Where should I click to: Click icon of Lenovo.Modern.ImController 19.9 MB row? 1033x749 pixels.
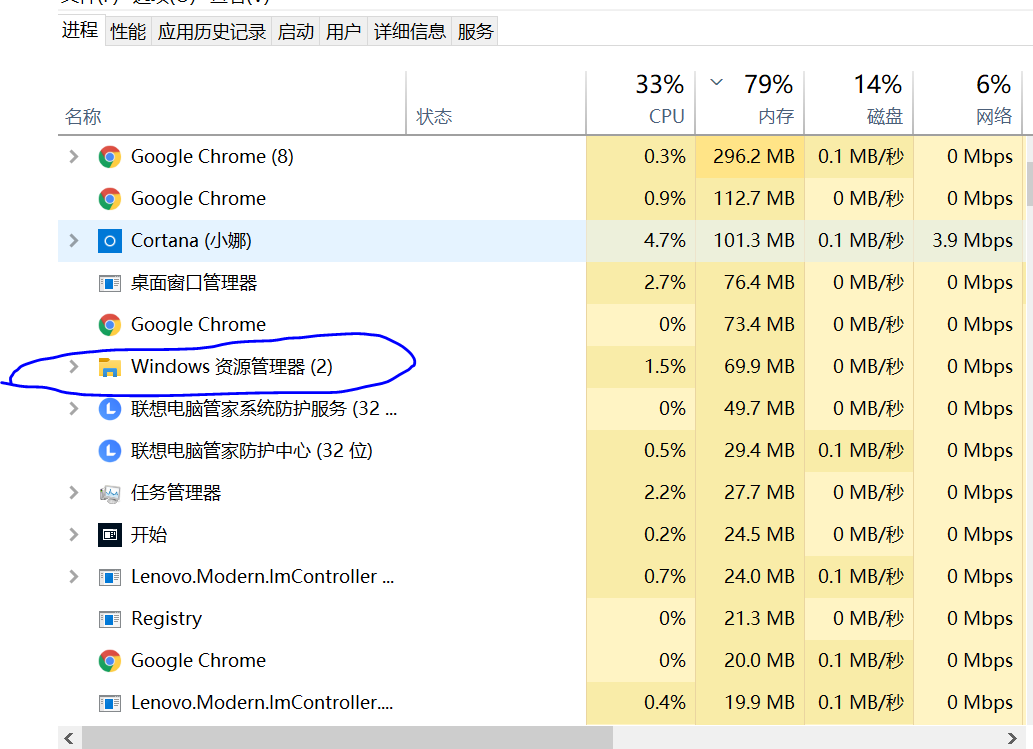click(x=109, y=704)
